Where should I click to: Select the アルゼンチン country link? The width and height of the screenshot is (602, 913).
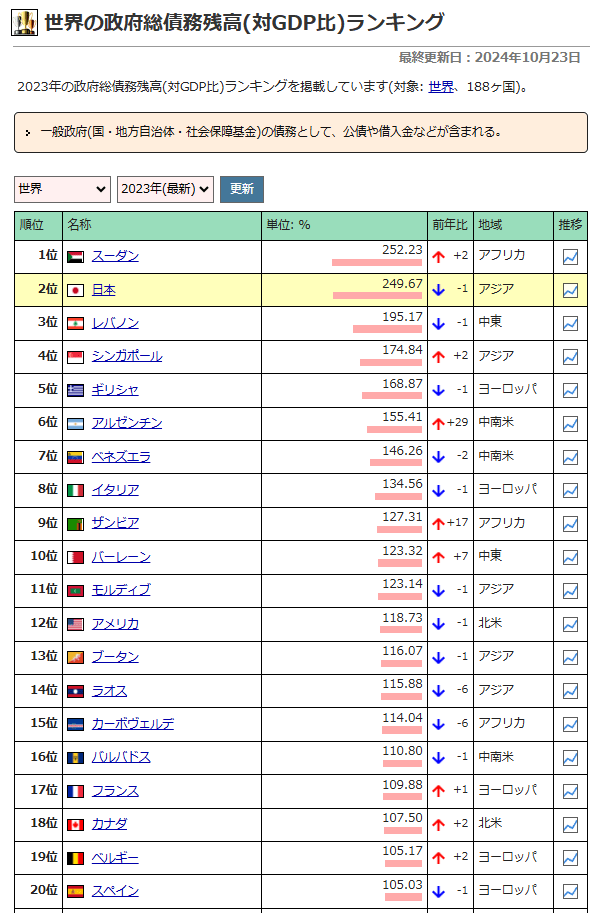126,423
